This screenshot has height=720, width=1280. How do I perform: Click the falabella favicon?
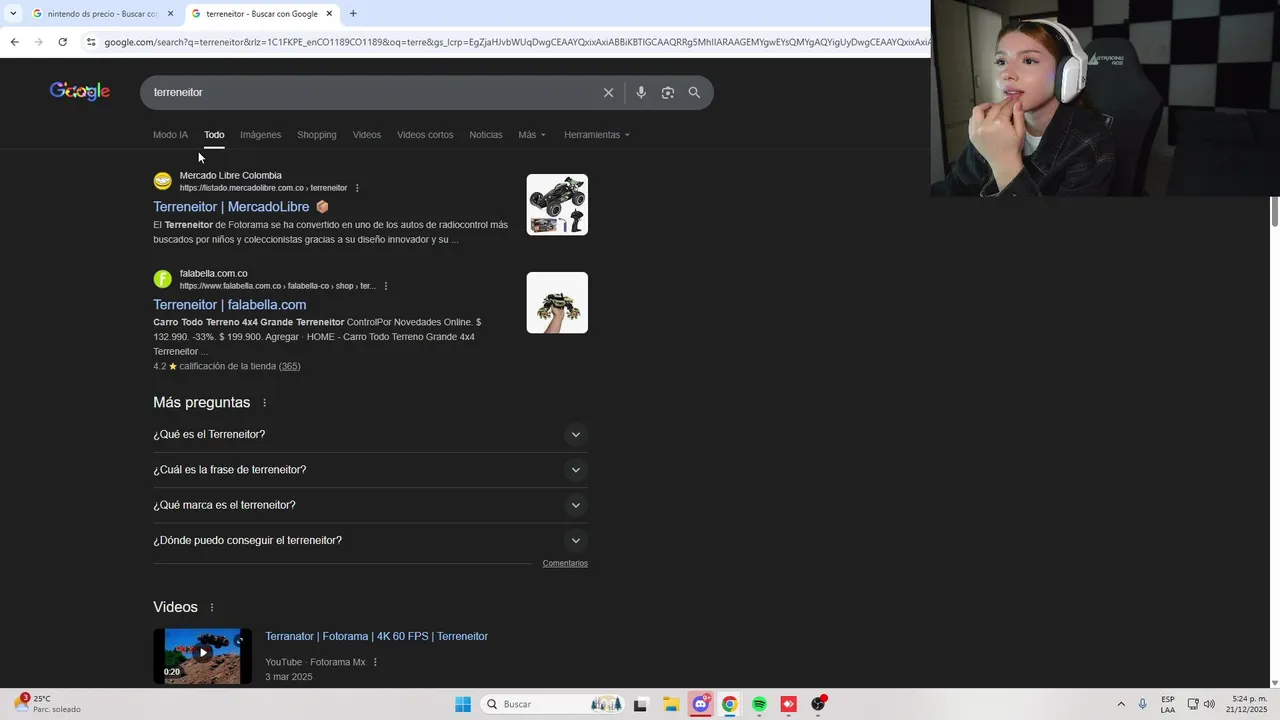tap(162, 279)
